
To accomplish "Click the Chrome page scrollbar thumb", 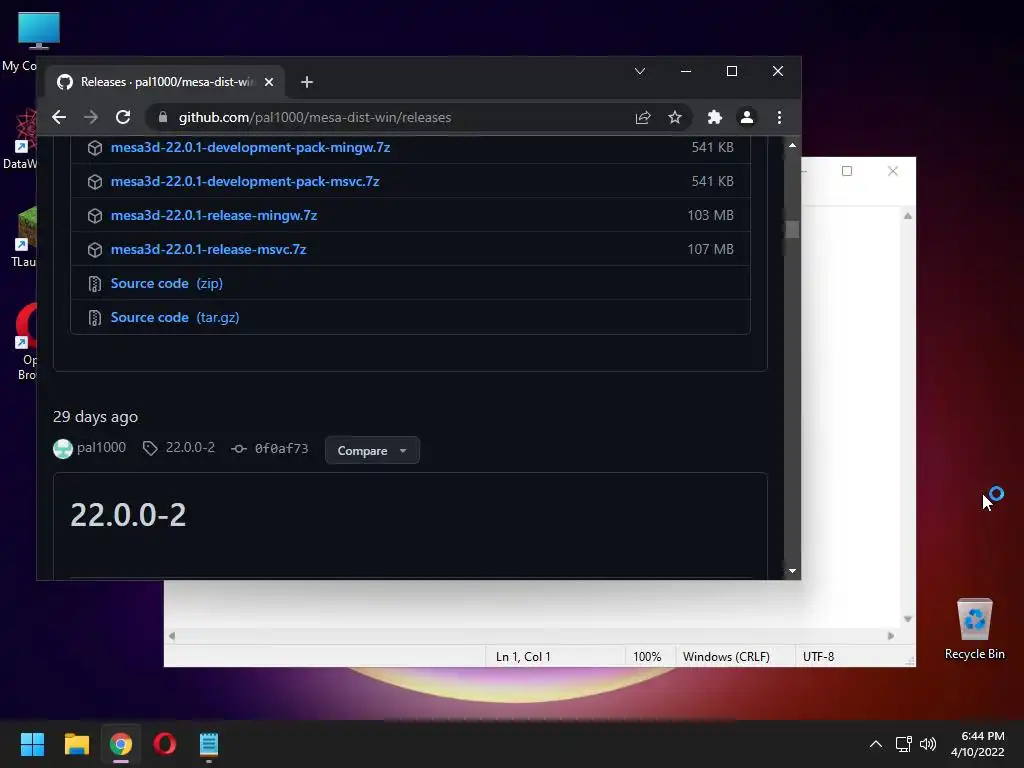I will (792, 229).
